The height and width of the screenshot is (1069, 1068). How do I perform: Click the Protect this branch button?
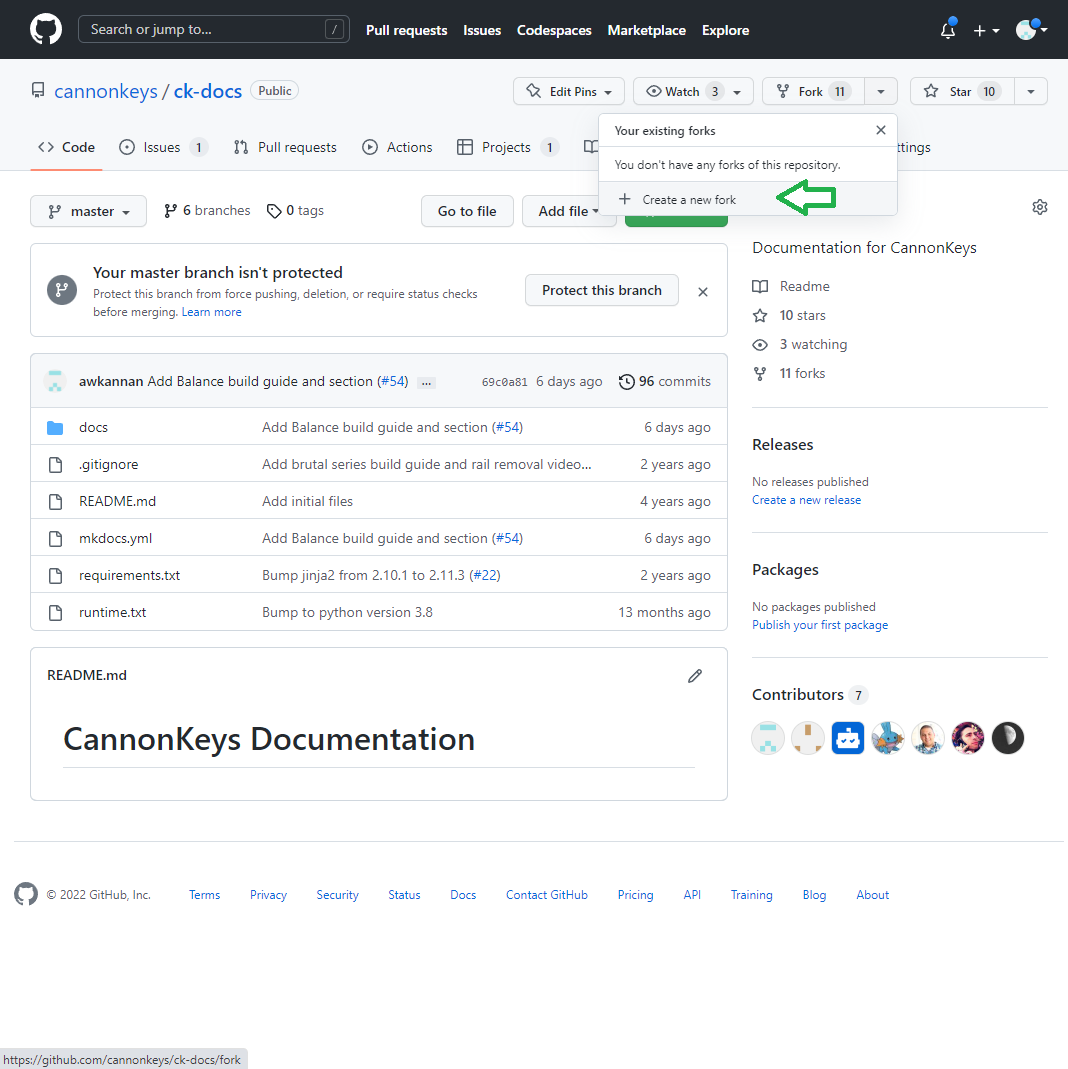tap(601, 290)
